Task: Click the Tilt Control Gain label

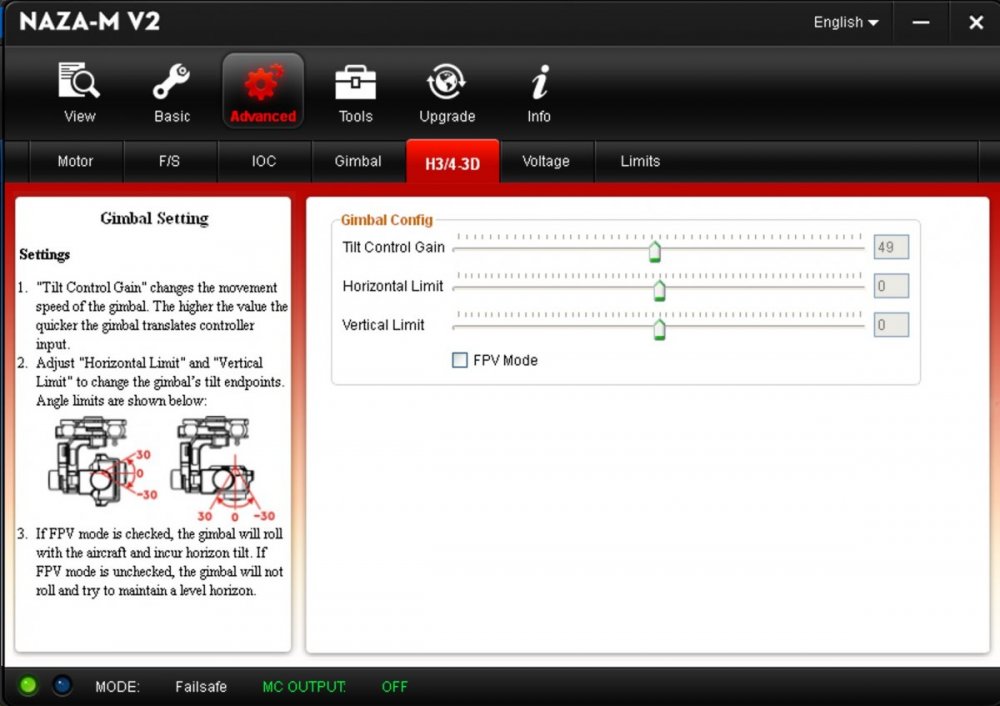Action: click(x=393, y=247)
